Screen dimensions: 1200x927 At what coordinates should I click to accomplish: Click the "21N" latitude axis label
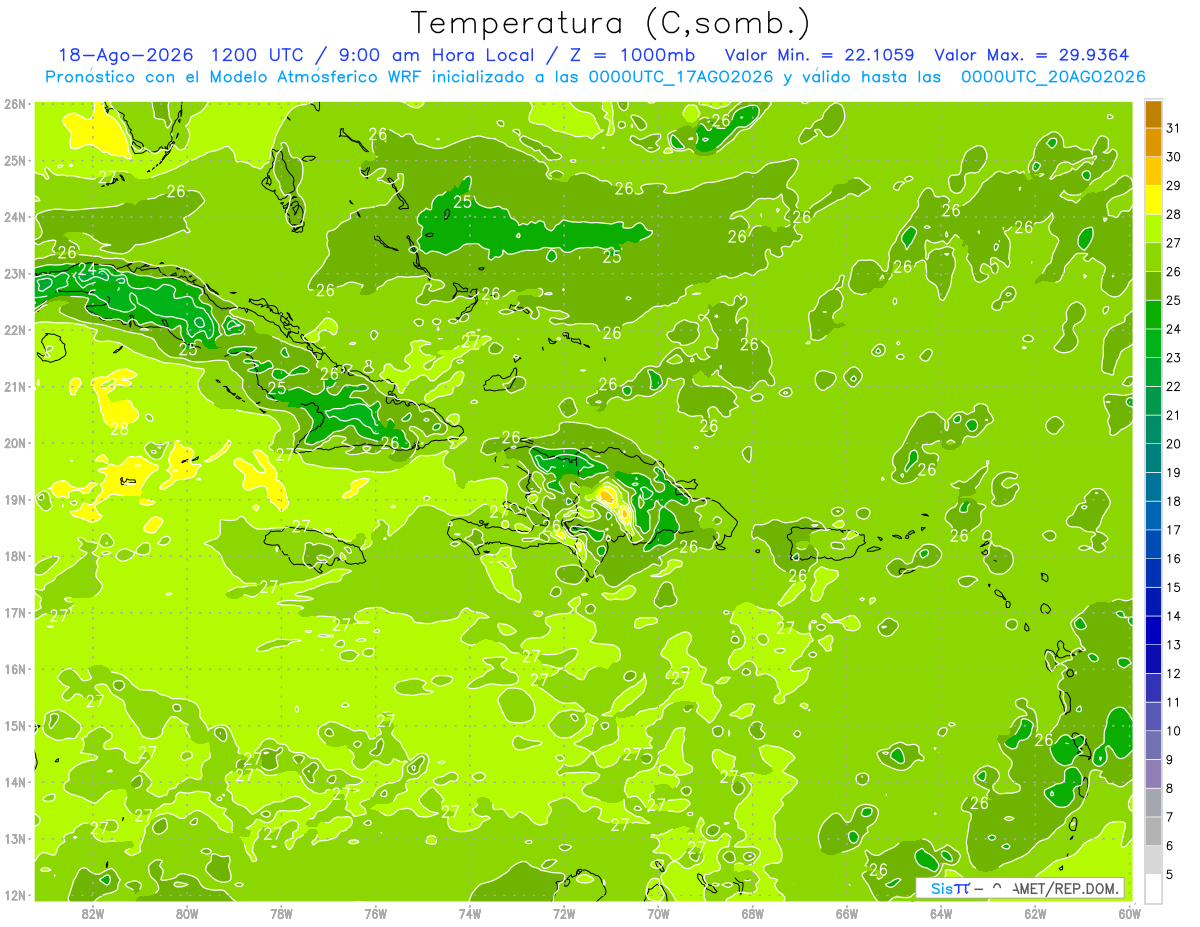click(15, 386)
